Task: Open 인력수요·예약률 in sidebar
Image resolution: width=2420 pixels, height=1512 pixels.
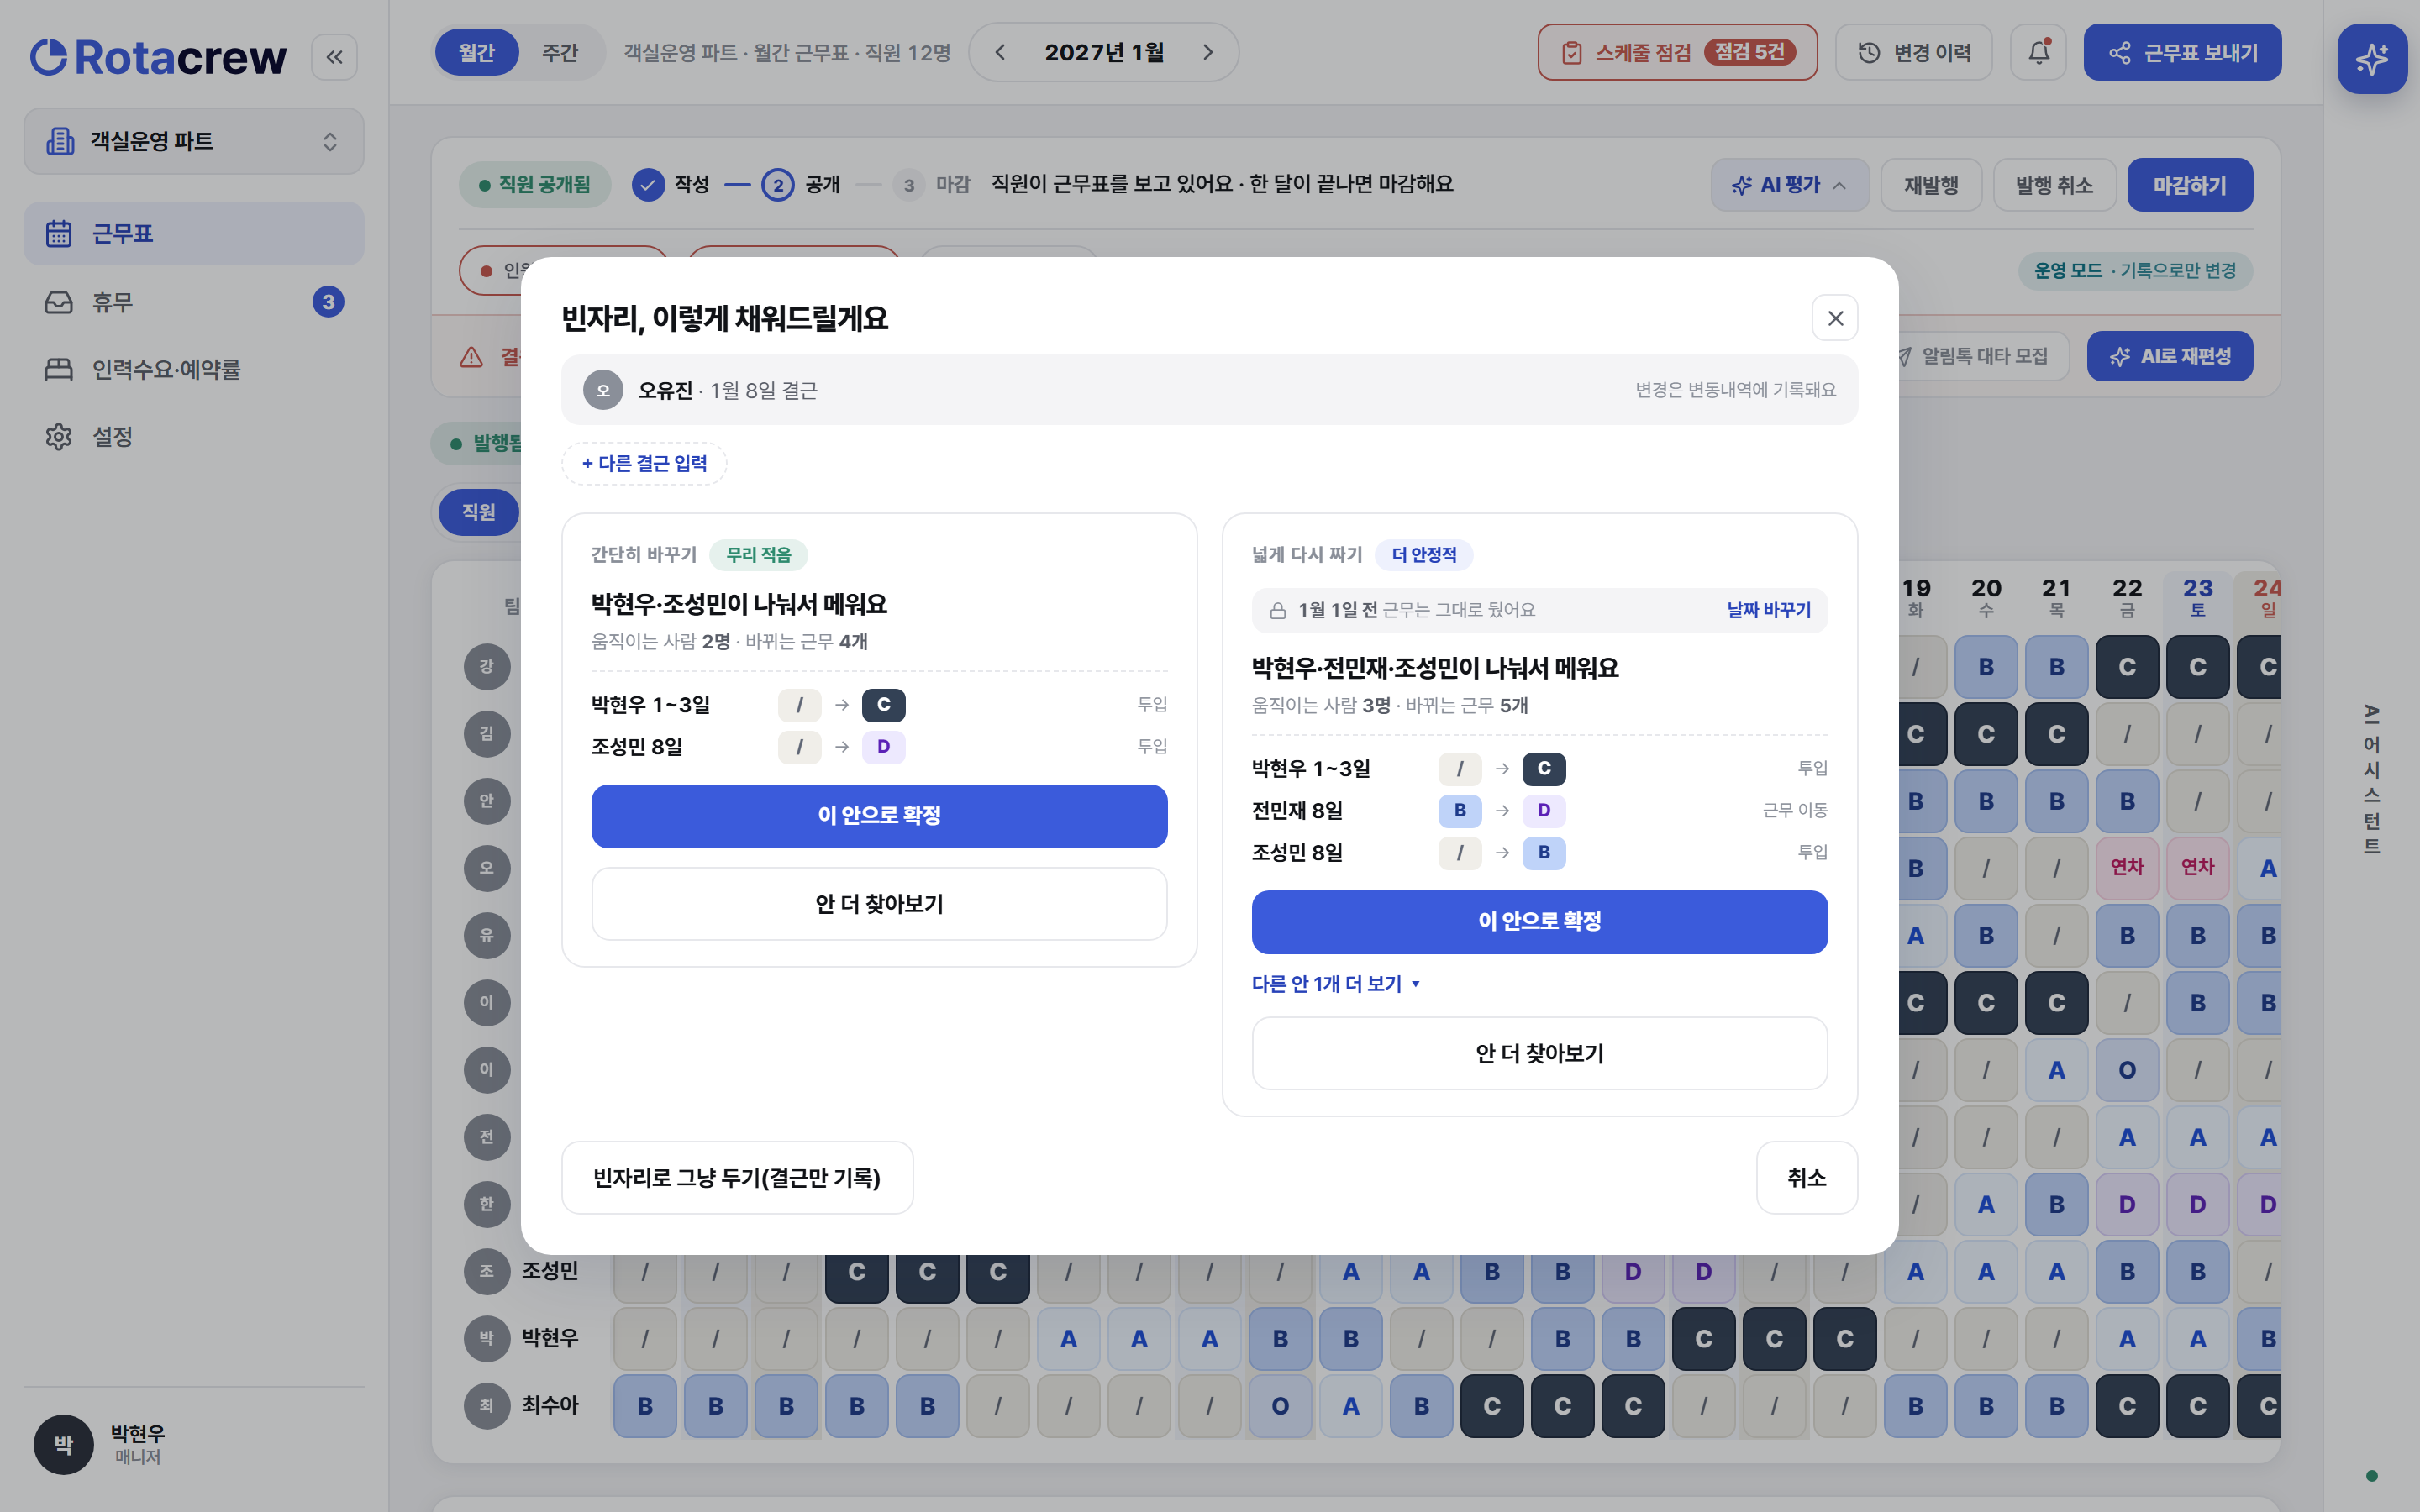Action: [194, 369]
